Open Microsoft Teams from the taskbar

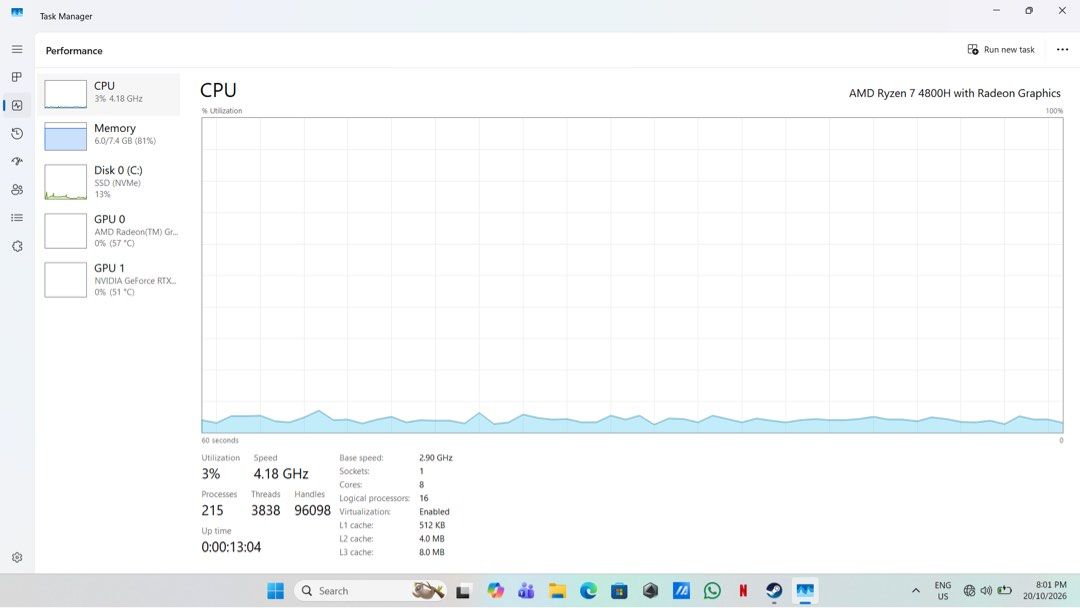[526, 591]
